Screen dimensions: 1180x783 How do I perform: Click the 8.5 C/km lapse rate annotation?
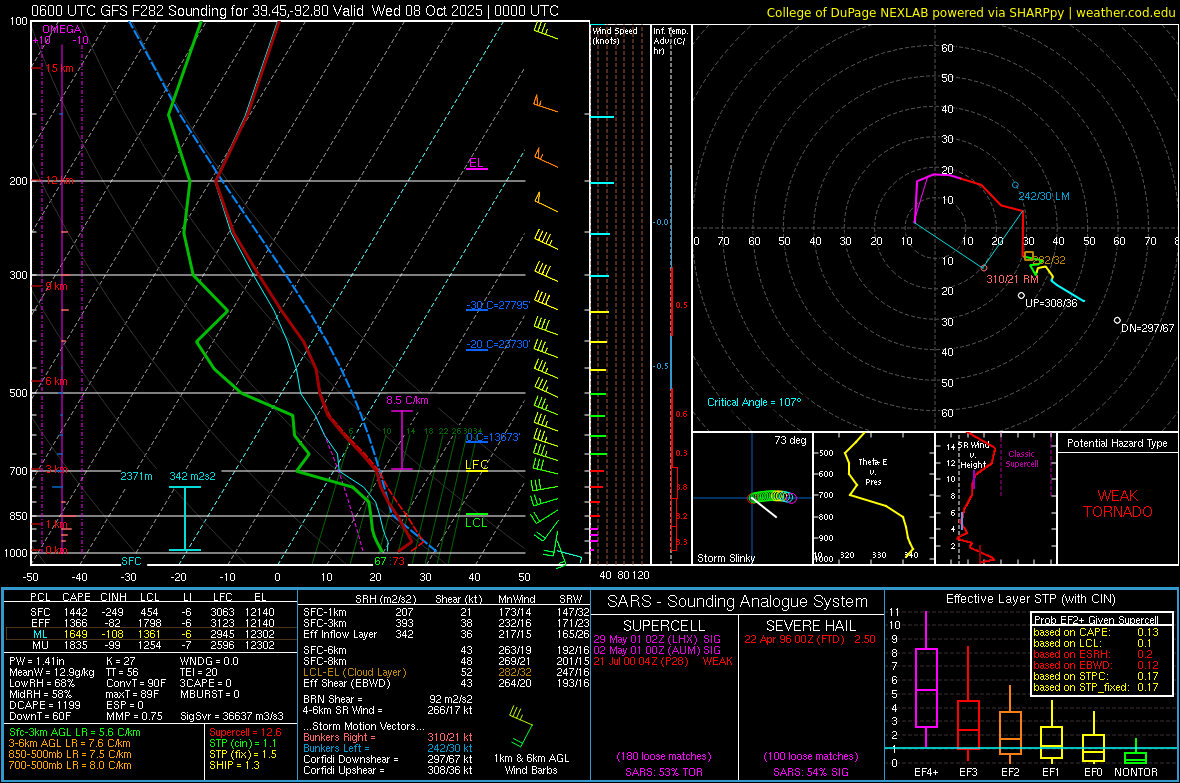[407, 401]
